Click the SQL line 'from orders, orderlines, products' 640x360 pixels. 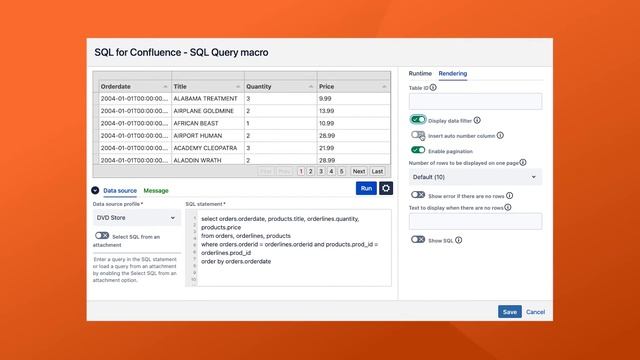coord(246,236)
